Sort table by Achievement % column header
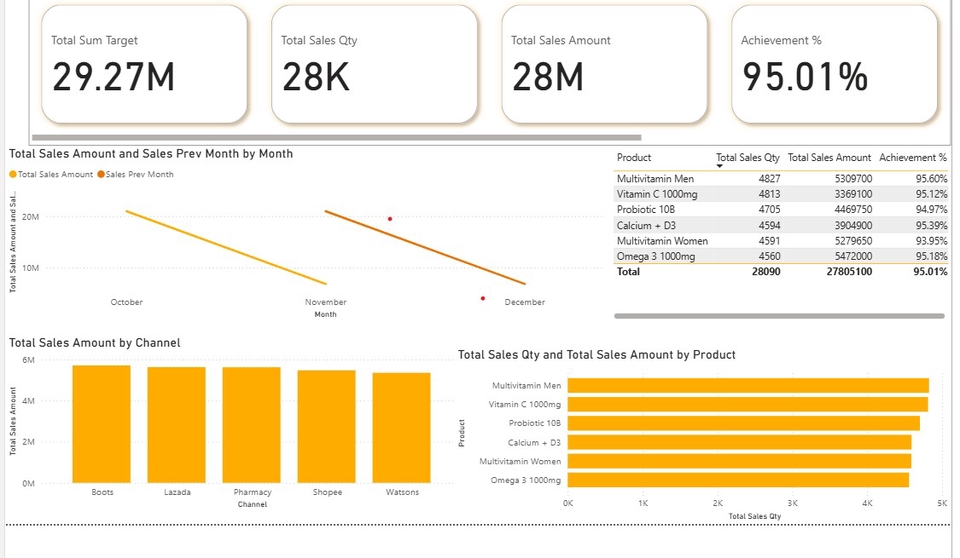 pyautogui.click(x=912, y=158)
